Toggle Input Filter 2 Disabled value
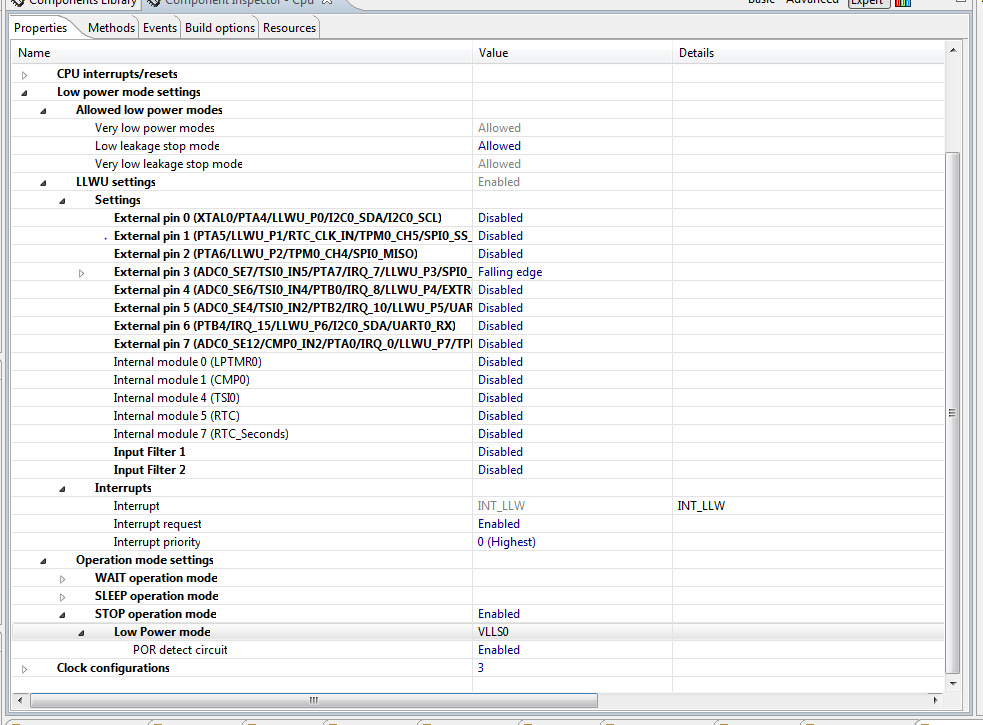 (x=500, y=470)
